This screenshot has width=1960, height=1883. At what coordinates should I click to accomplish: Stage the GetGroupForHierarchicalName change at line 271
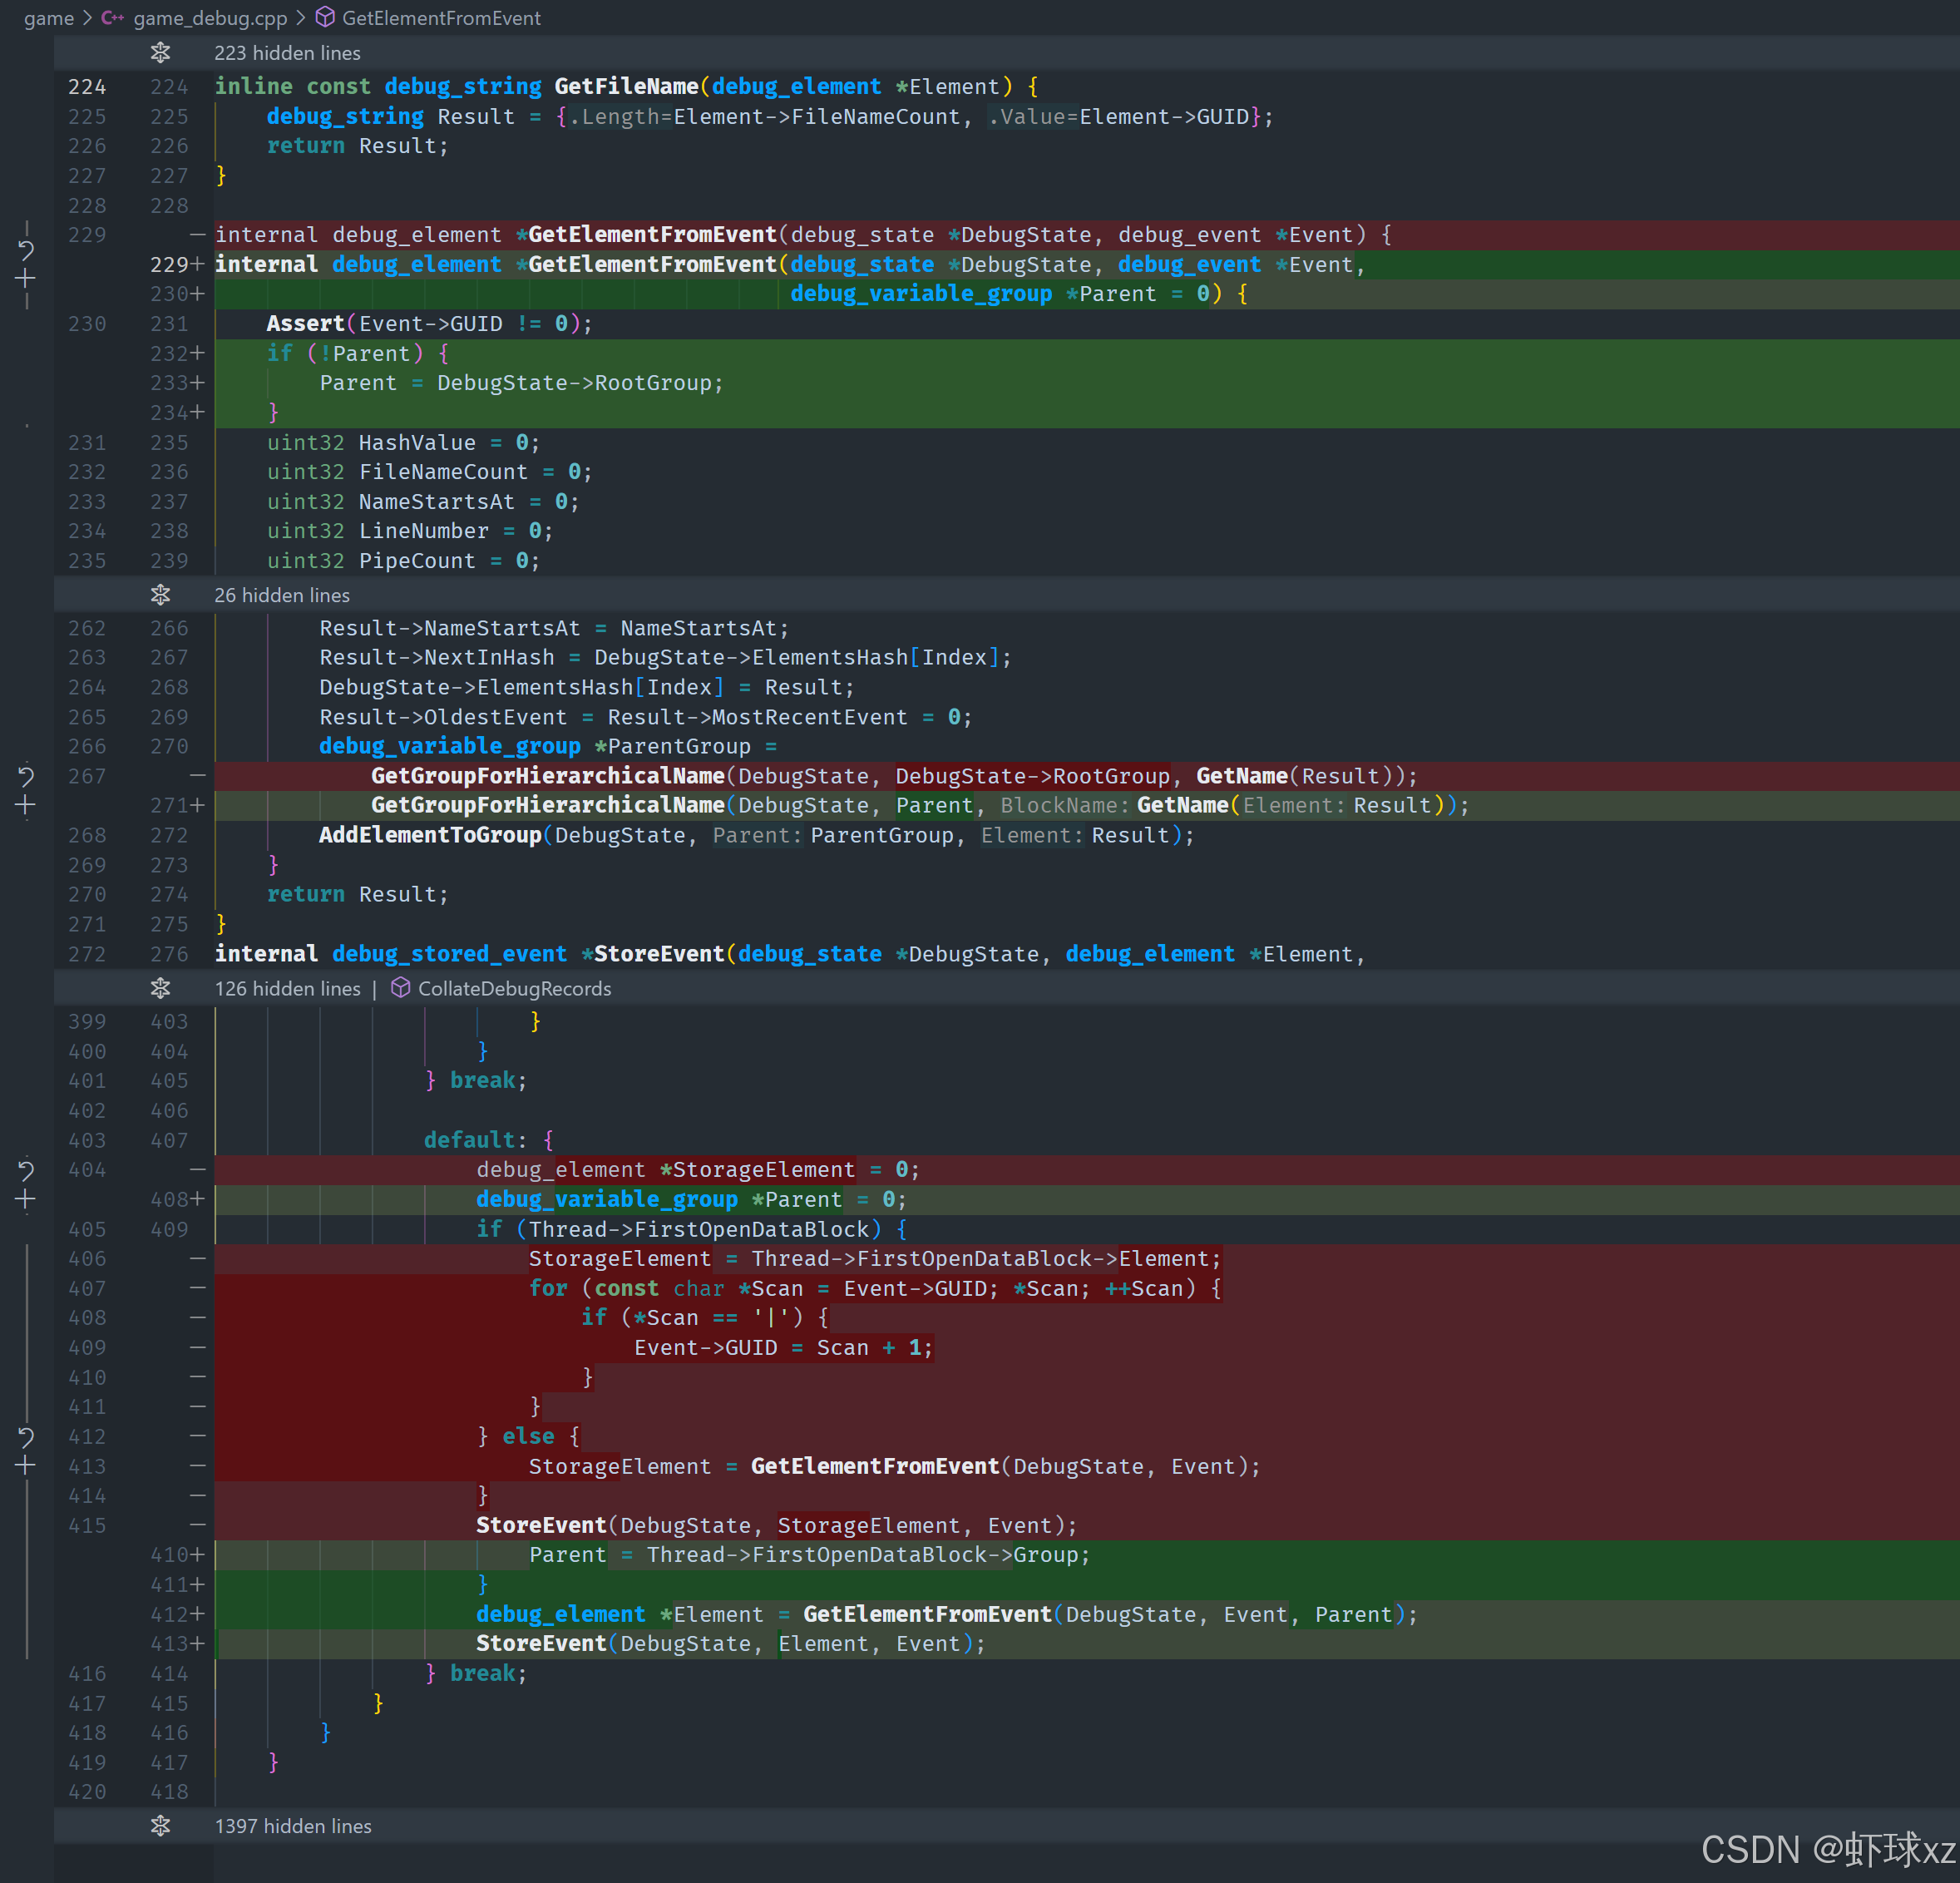[26, 806]
